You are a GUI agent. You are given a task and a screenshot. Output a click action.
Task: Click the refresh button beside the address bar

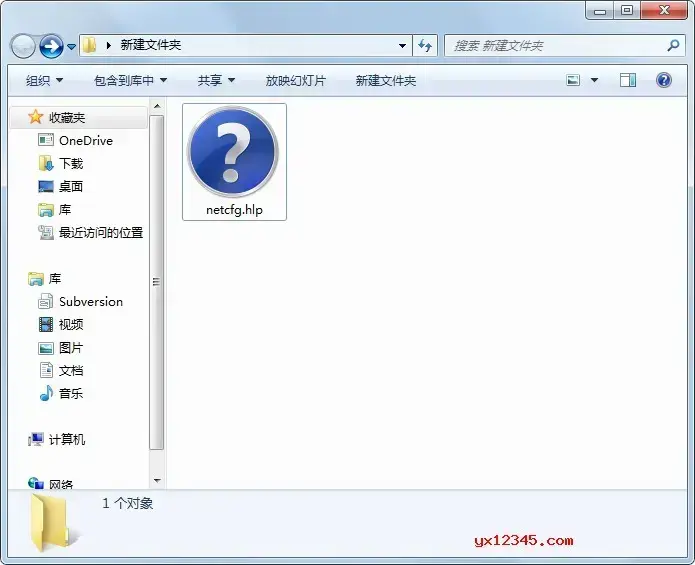point(425,46)
